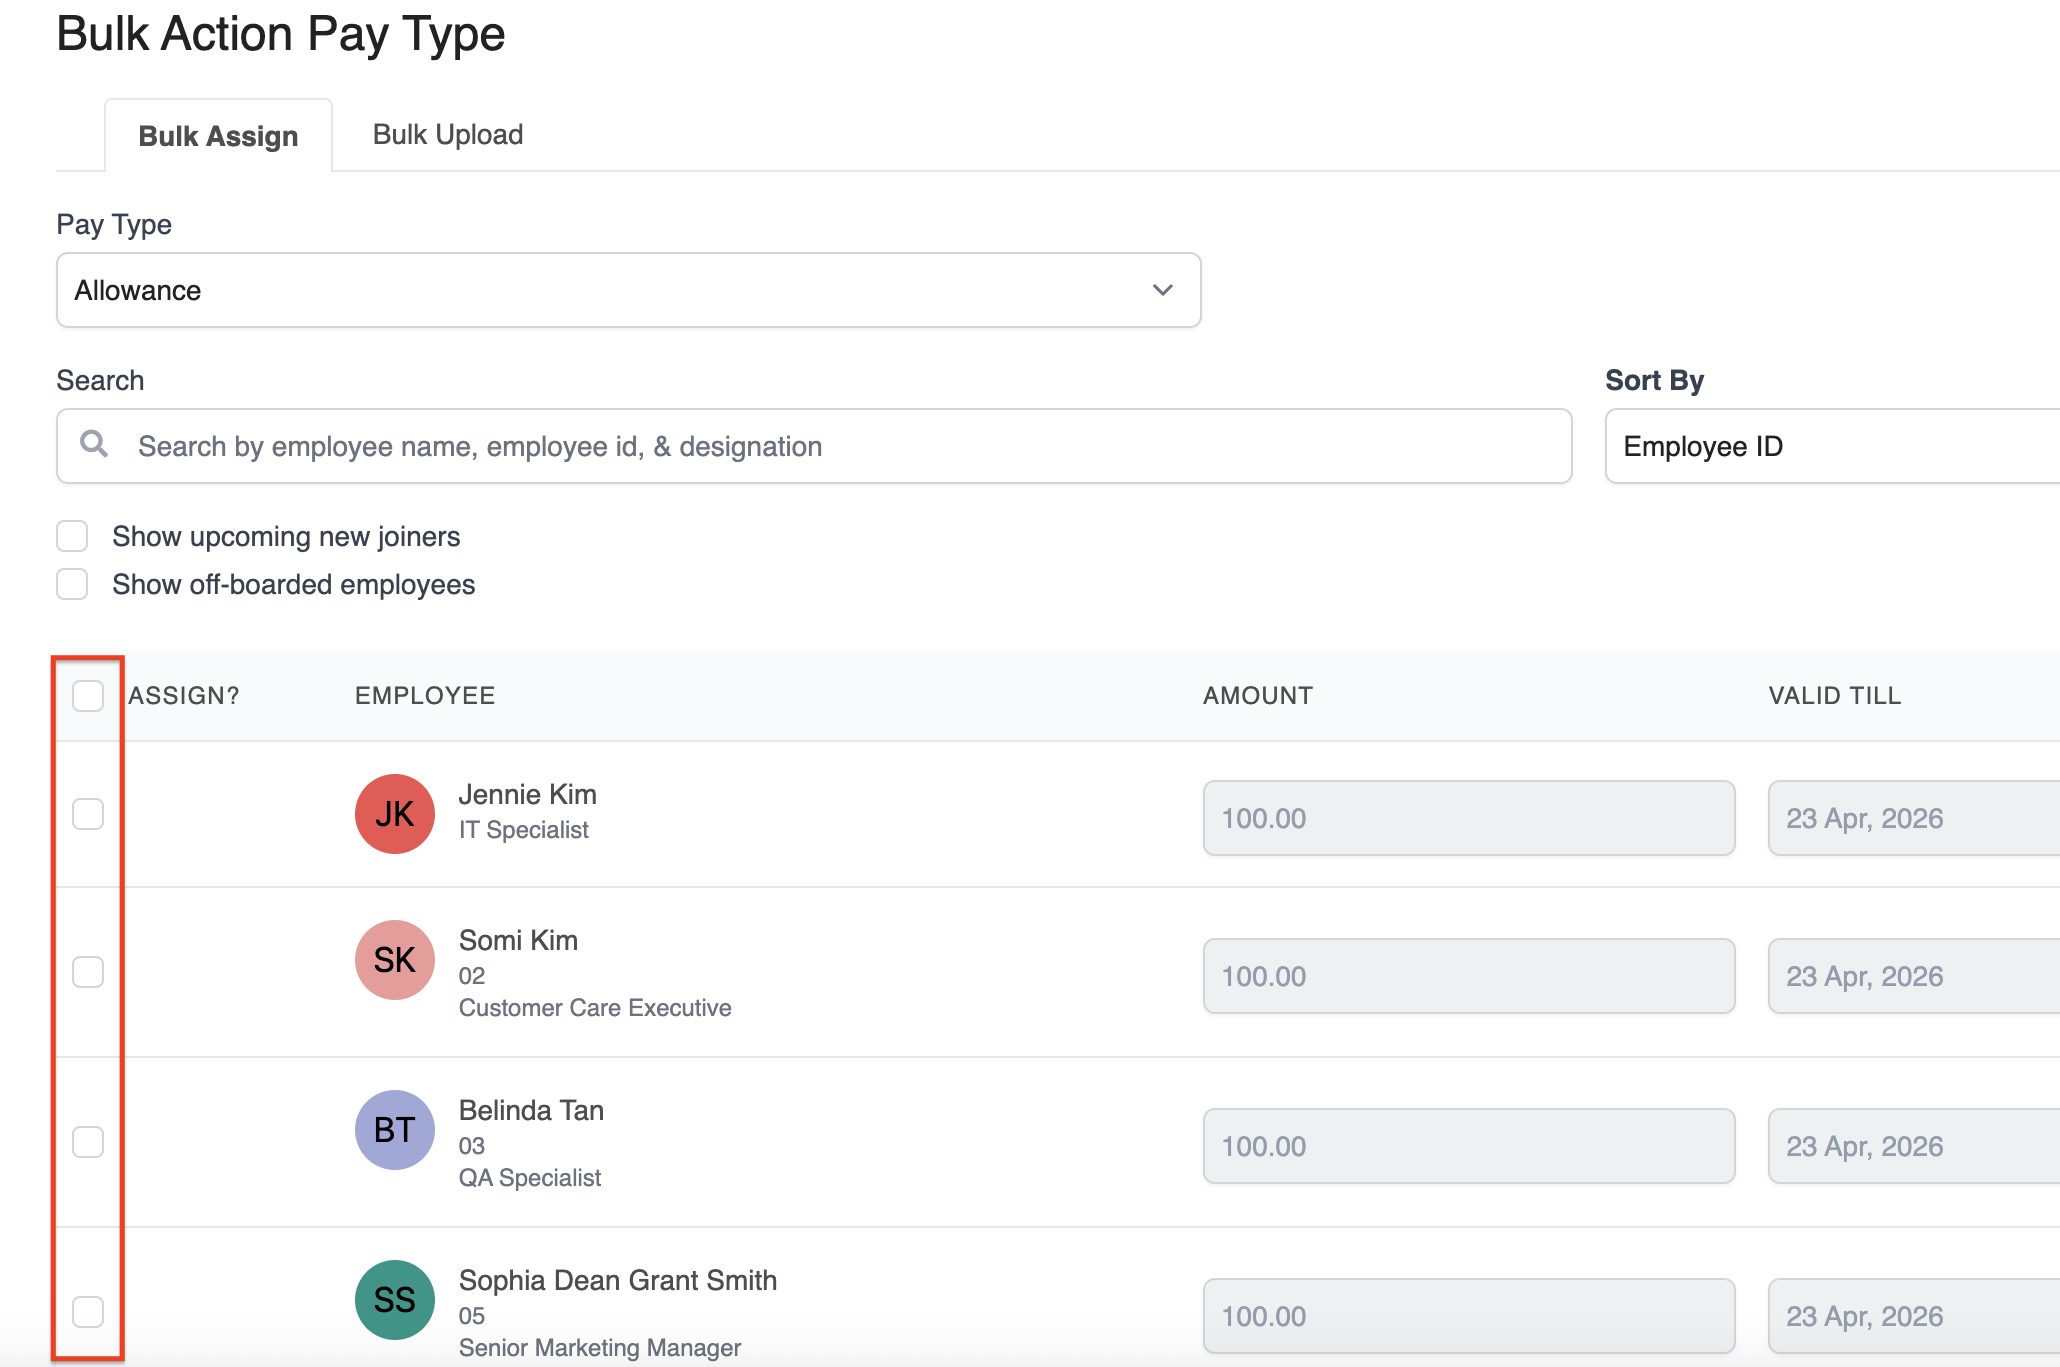
Task: Click Belinda Tan's BT avatar
Action: tap(395, 1130)
